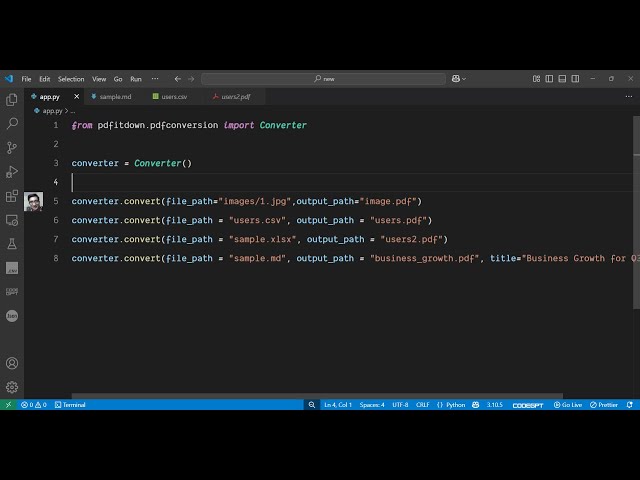This screenshot has height=480, width=640.
Task: Open the JSON round icon in activity bar
Action: tap(12, 316)
